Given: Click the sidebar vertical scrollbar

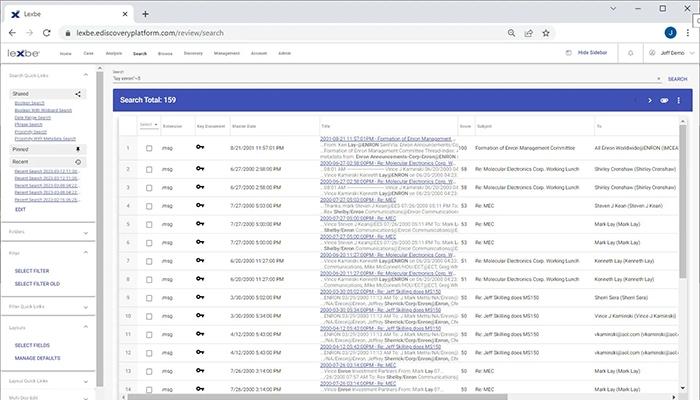Looking at the screenshot, I should [100, 228].
